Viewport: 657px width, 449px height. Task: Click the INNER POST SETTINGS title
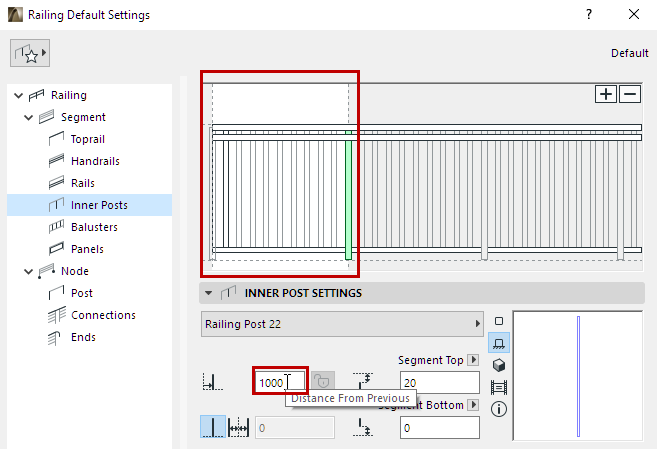tap(303, 293)
